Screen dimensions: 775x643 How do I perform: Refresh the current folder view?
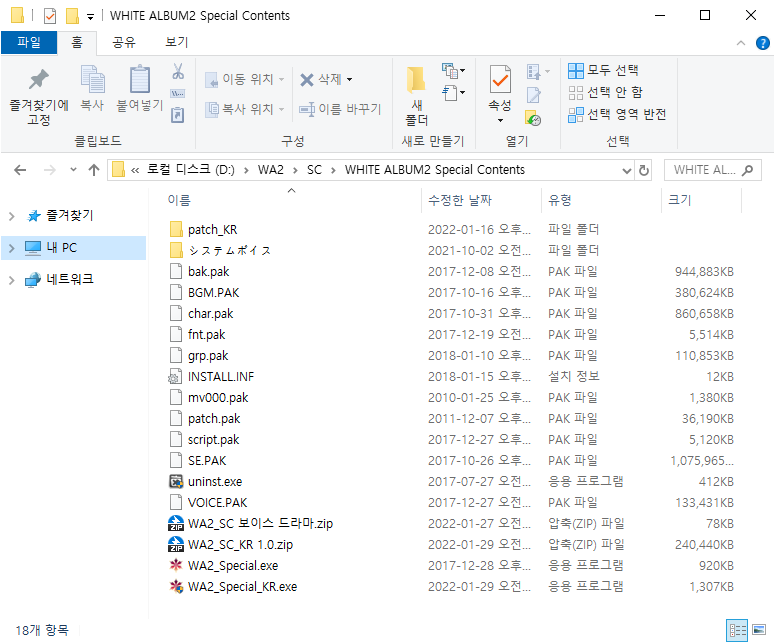coord(644,170)
